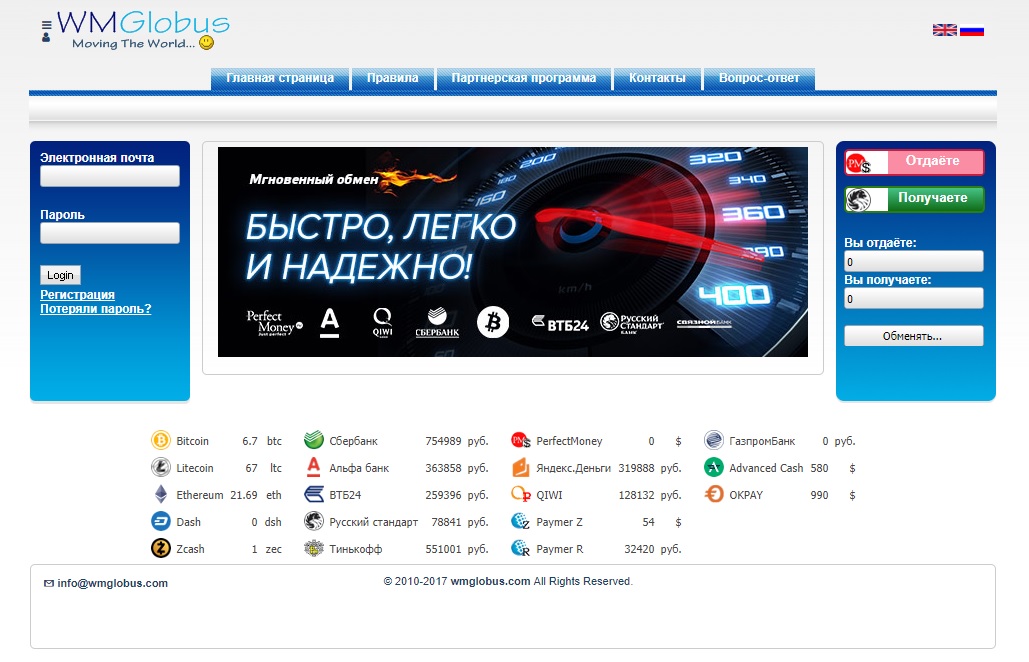Click the Moving The World slogan text
The width and height of the screenshot is (1029, 662).
133,43
